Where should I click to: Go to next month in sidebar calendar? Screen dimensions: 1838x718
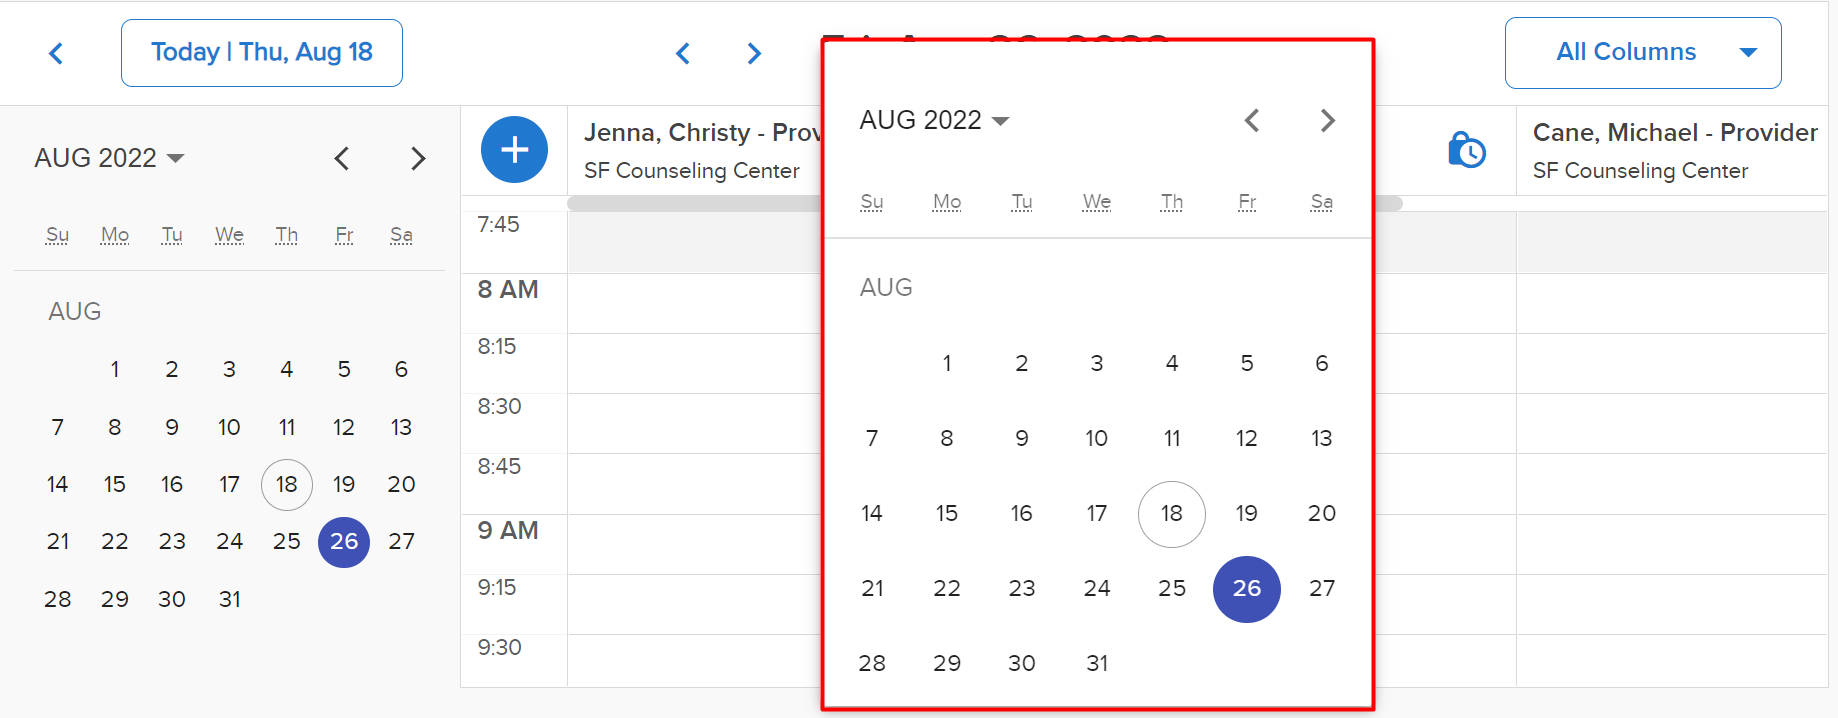click(x=418, y=158)
